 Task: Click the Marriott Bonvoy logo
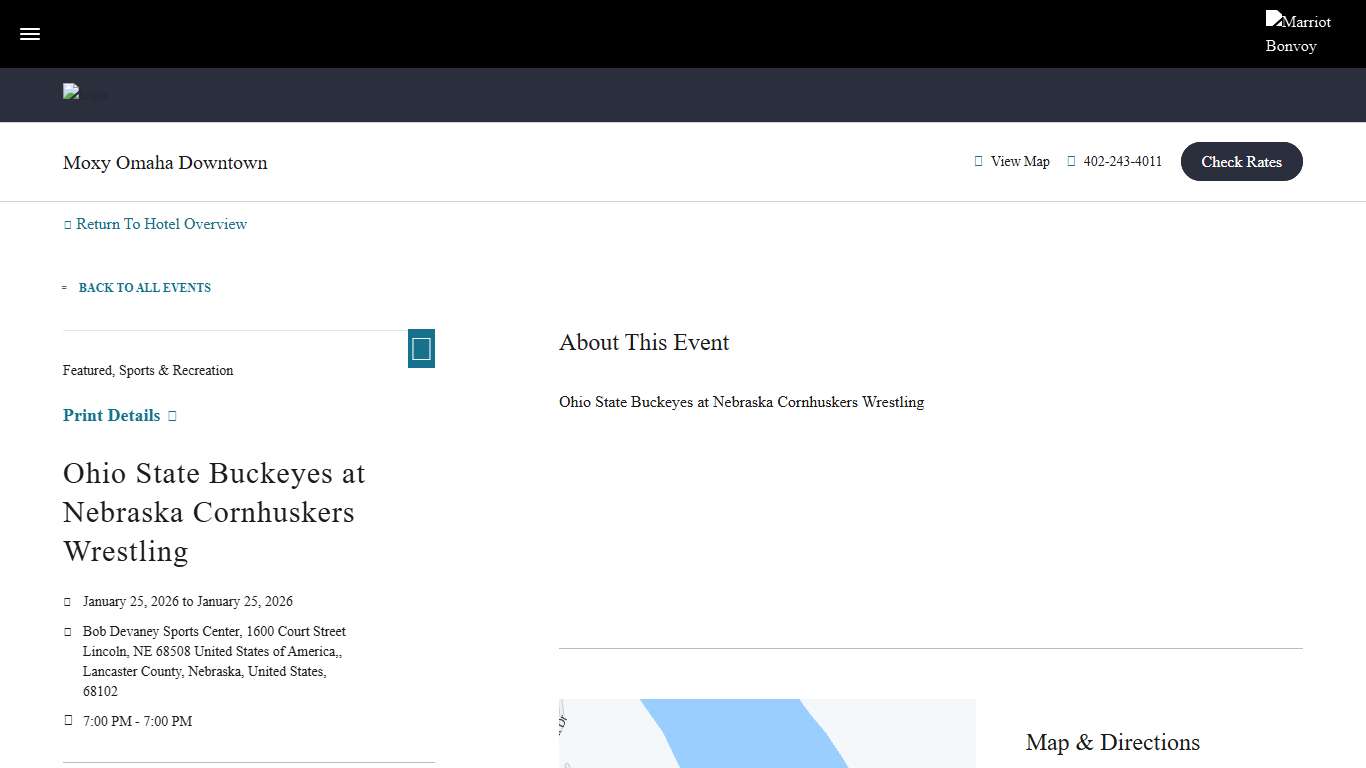[x=1297, y=33]
